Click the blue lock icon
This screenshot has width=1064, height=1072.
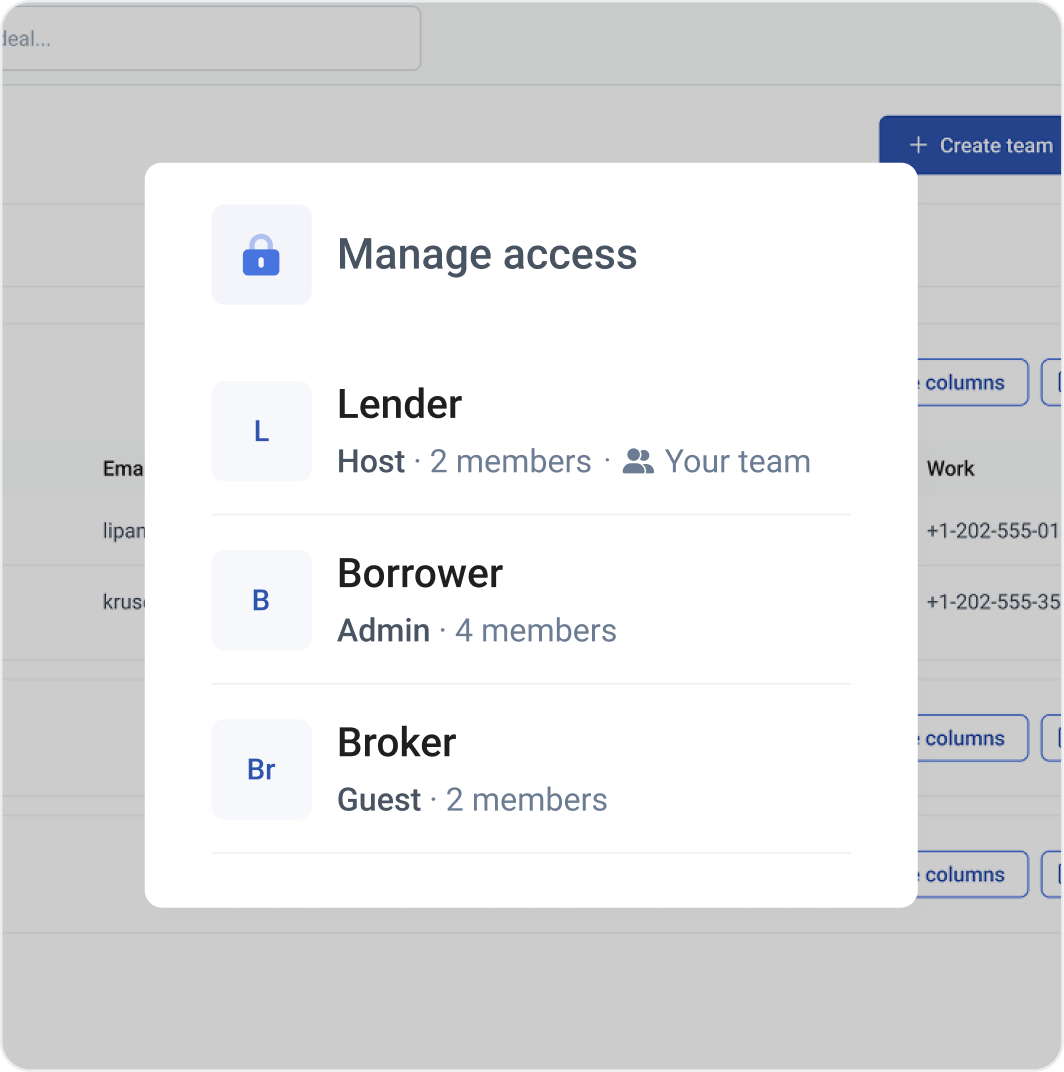261,255
